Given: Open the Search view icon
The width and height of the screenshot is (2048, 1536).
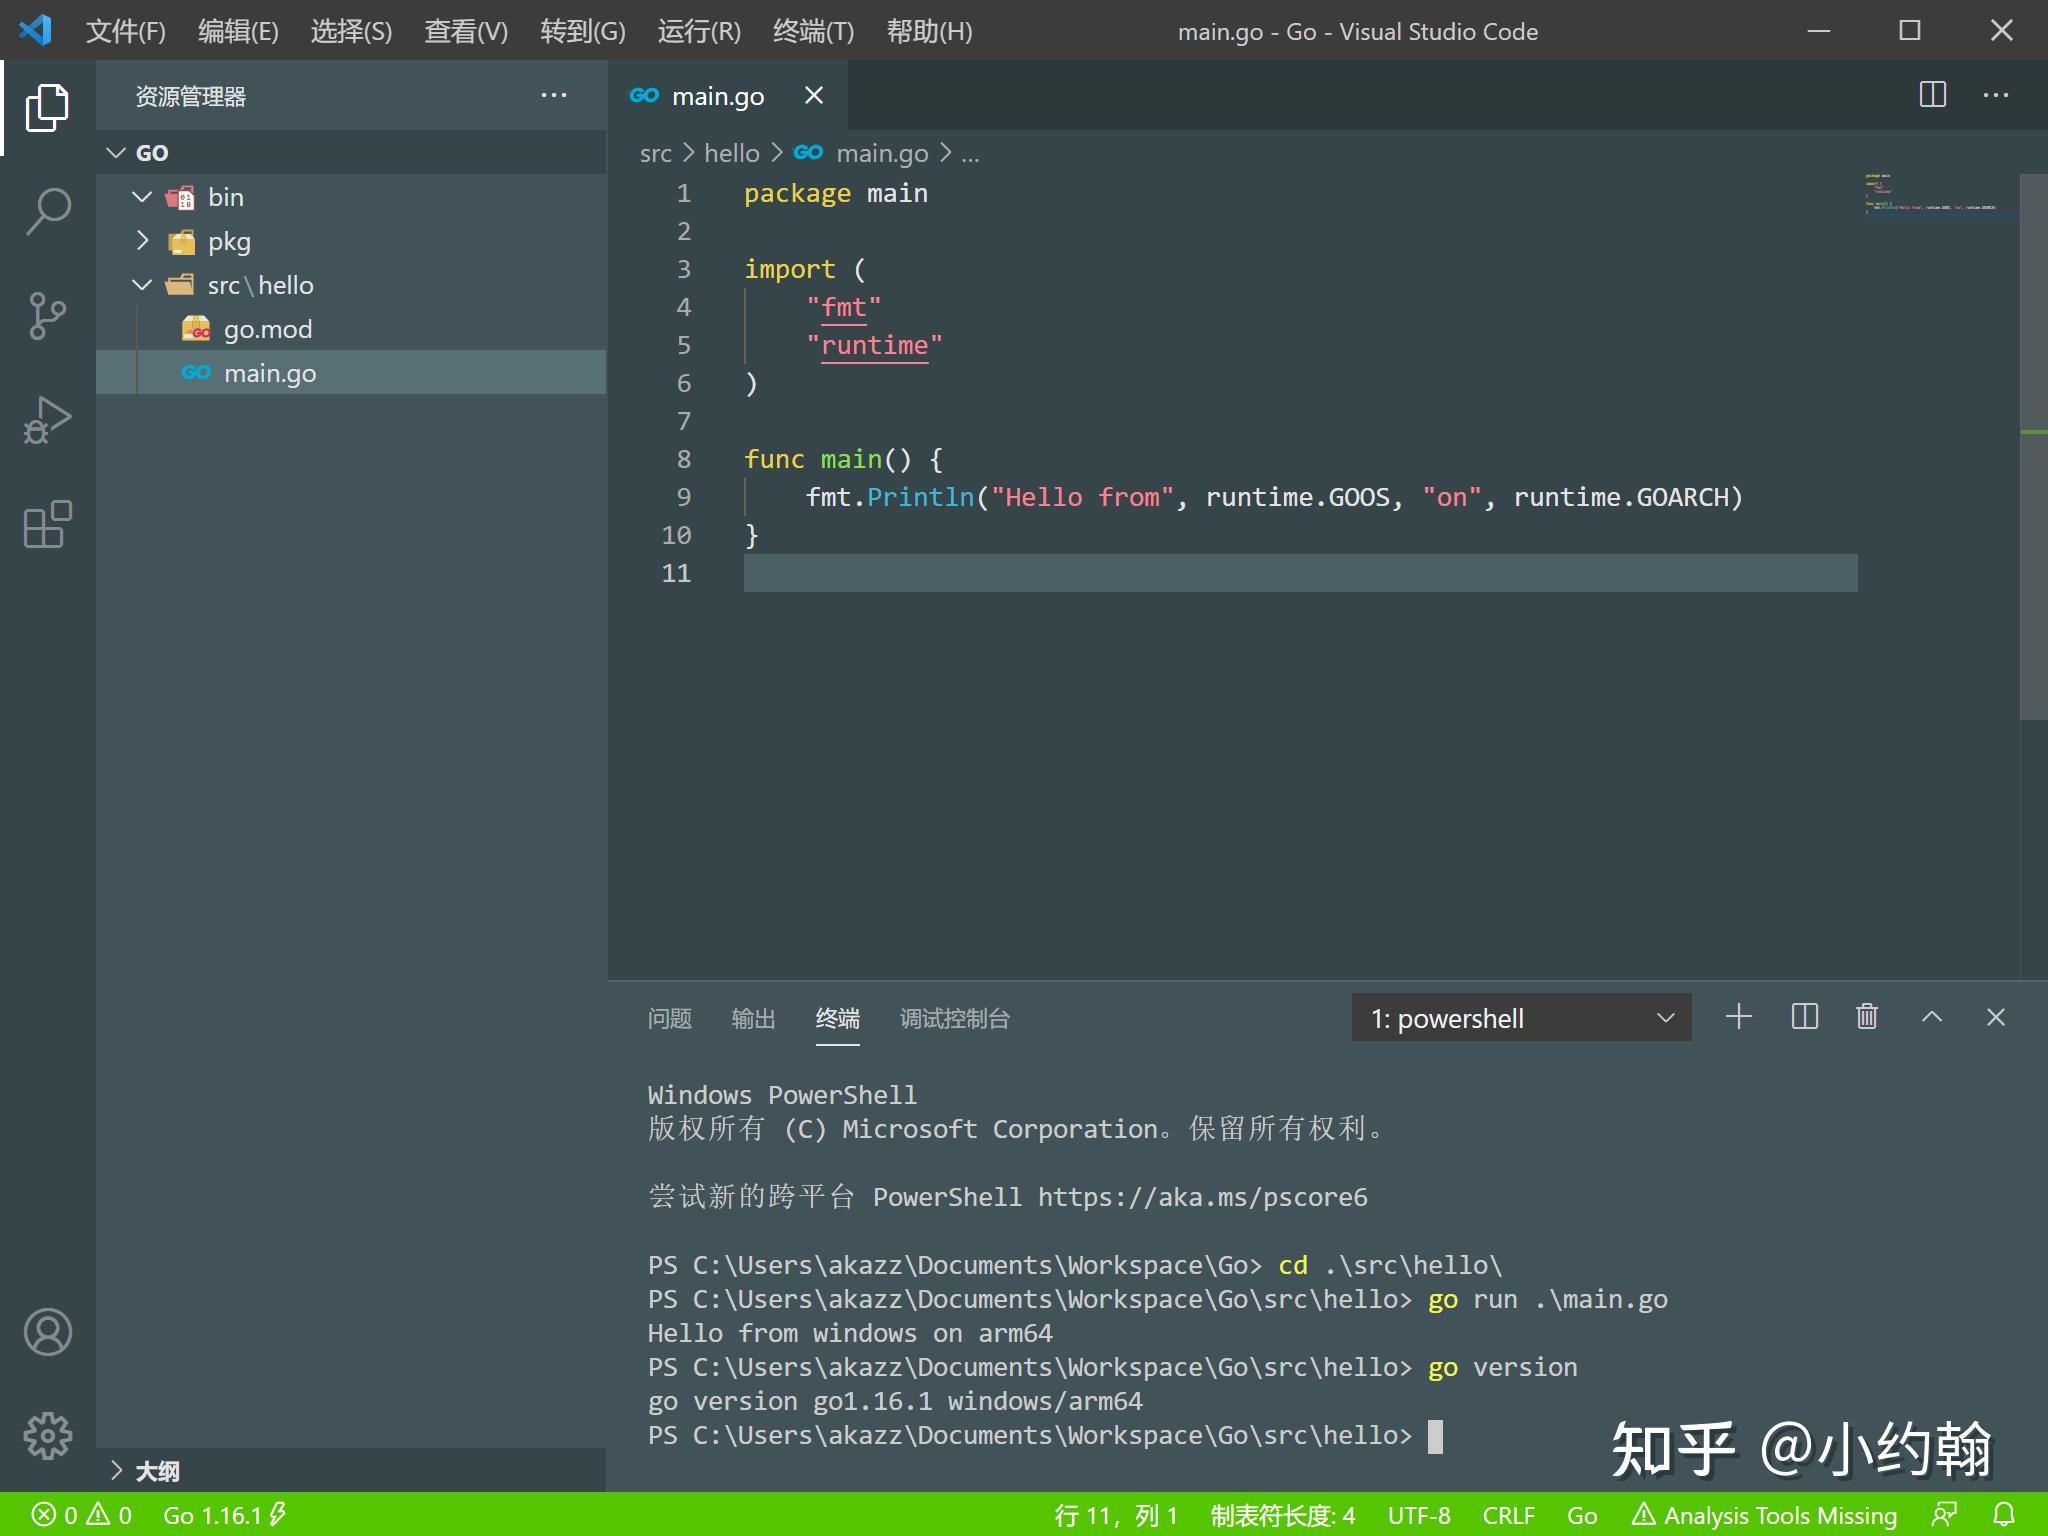Looking at the screenshot, I should coord(47,212).
